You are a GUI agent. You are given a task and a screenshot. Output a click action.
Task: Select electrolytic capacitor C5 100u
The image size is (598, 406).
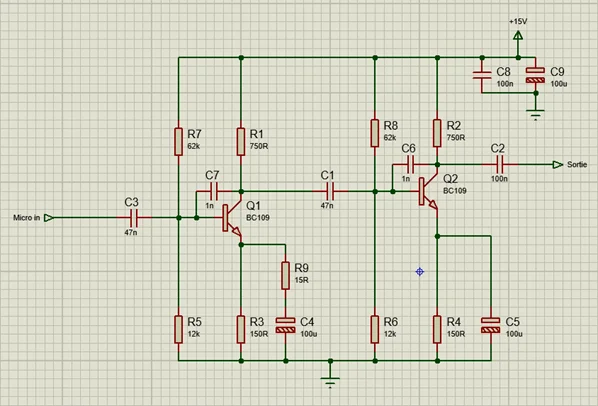pos(491,325)
